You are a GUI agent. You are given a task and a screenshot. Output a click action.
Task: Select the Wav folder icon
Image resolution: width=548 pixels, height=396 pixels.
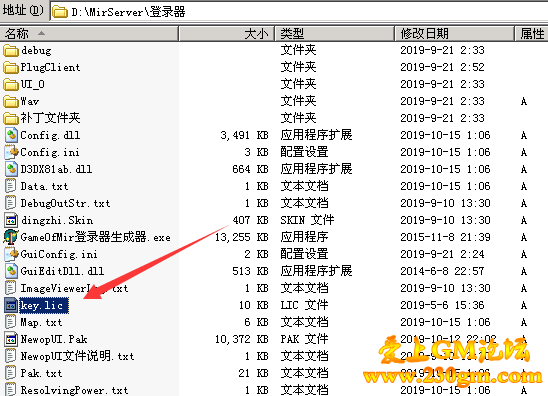coord(11,102)
